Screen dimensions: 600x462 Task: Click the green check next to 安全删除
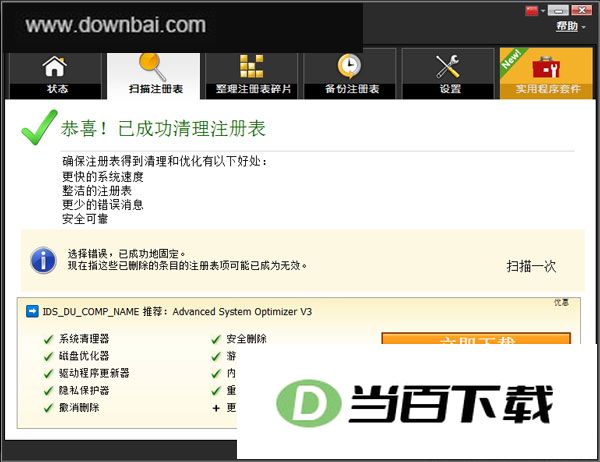click(x=216, y=339)
